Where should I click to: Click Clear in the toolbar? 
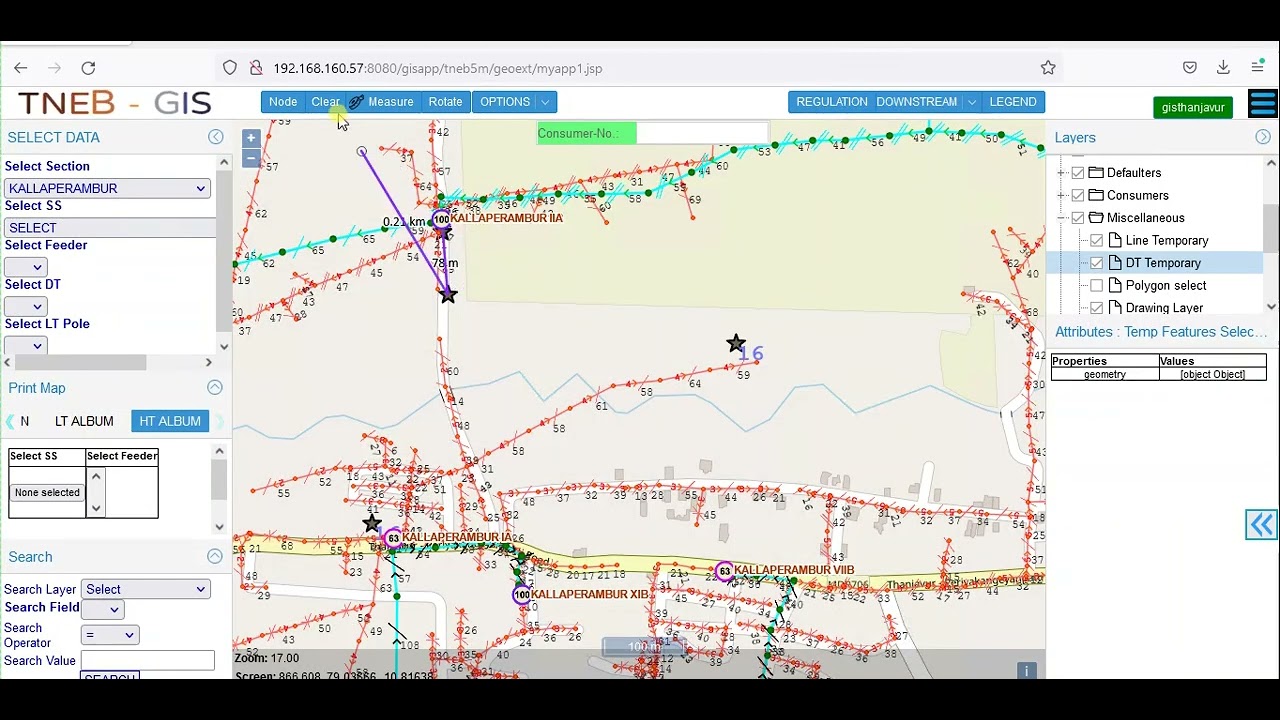(325, 102)
